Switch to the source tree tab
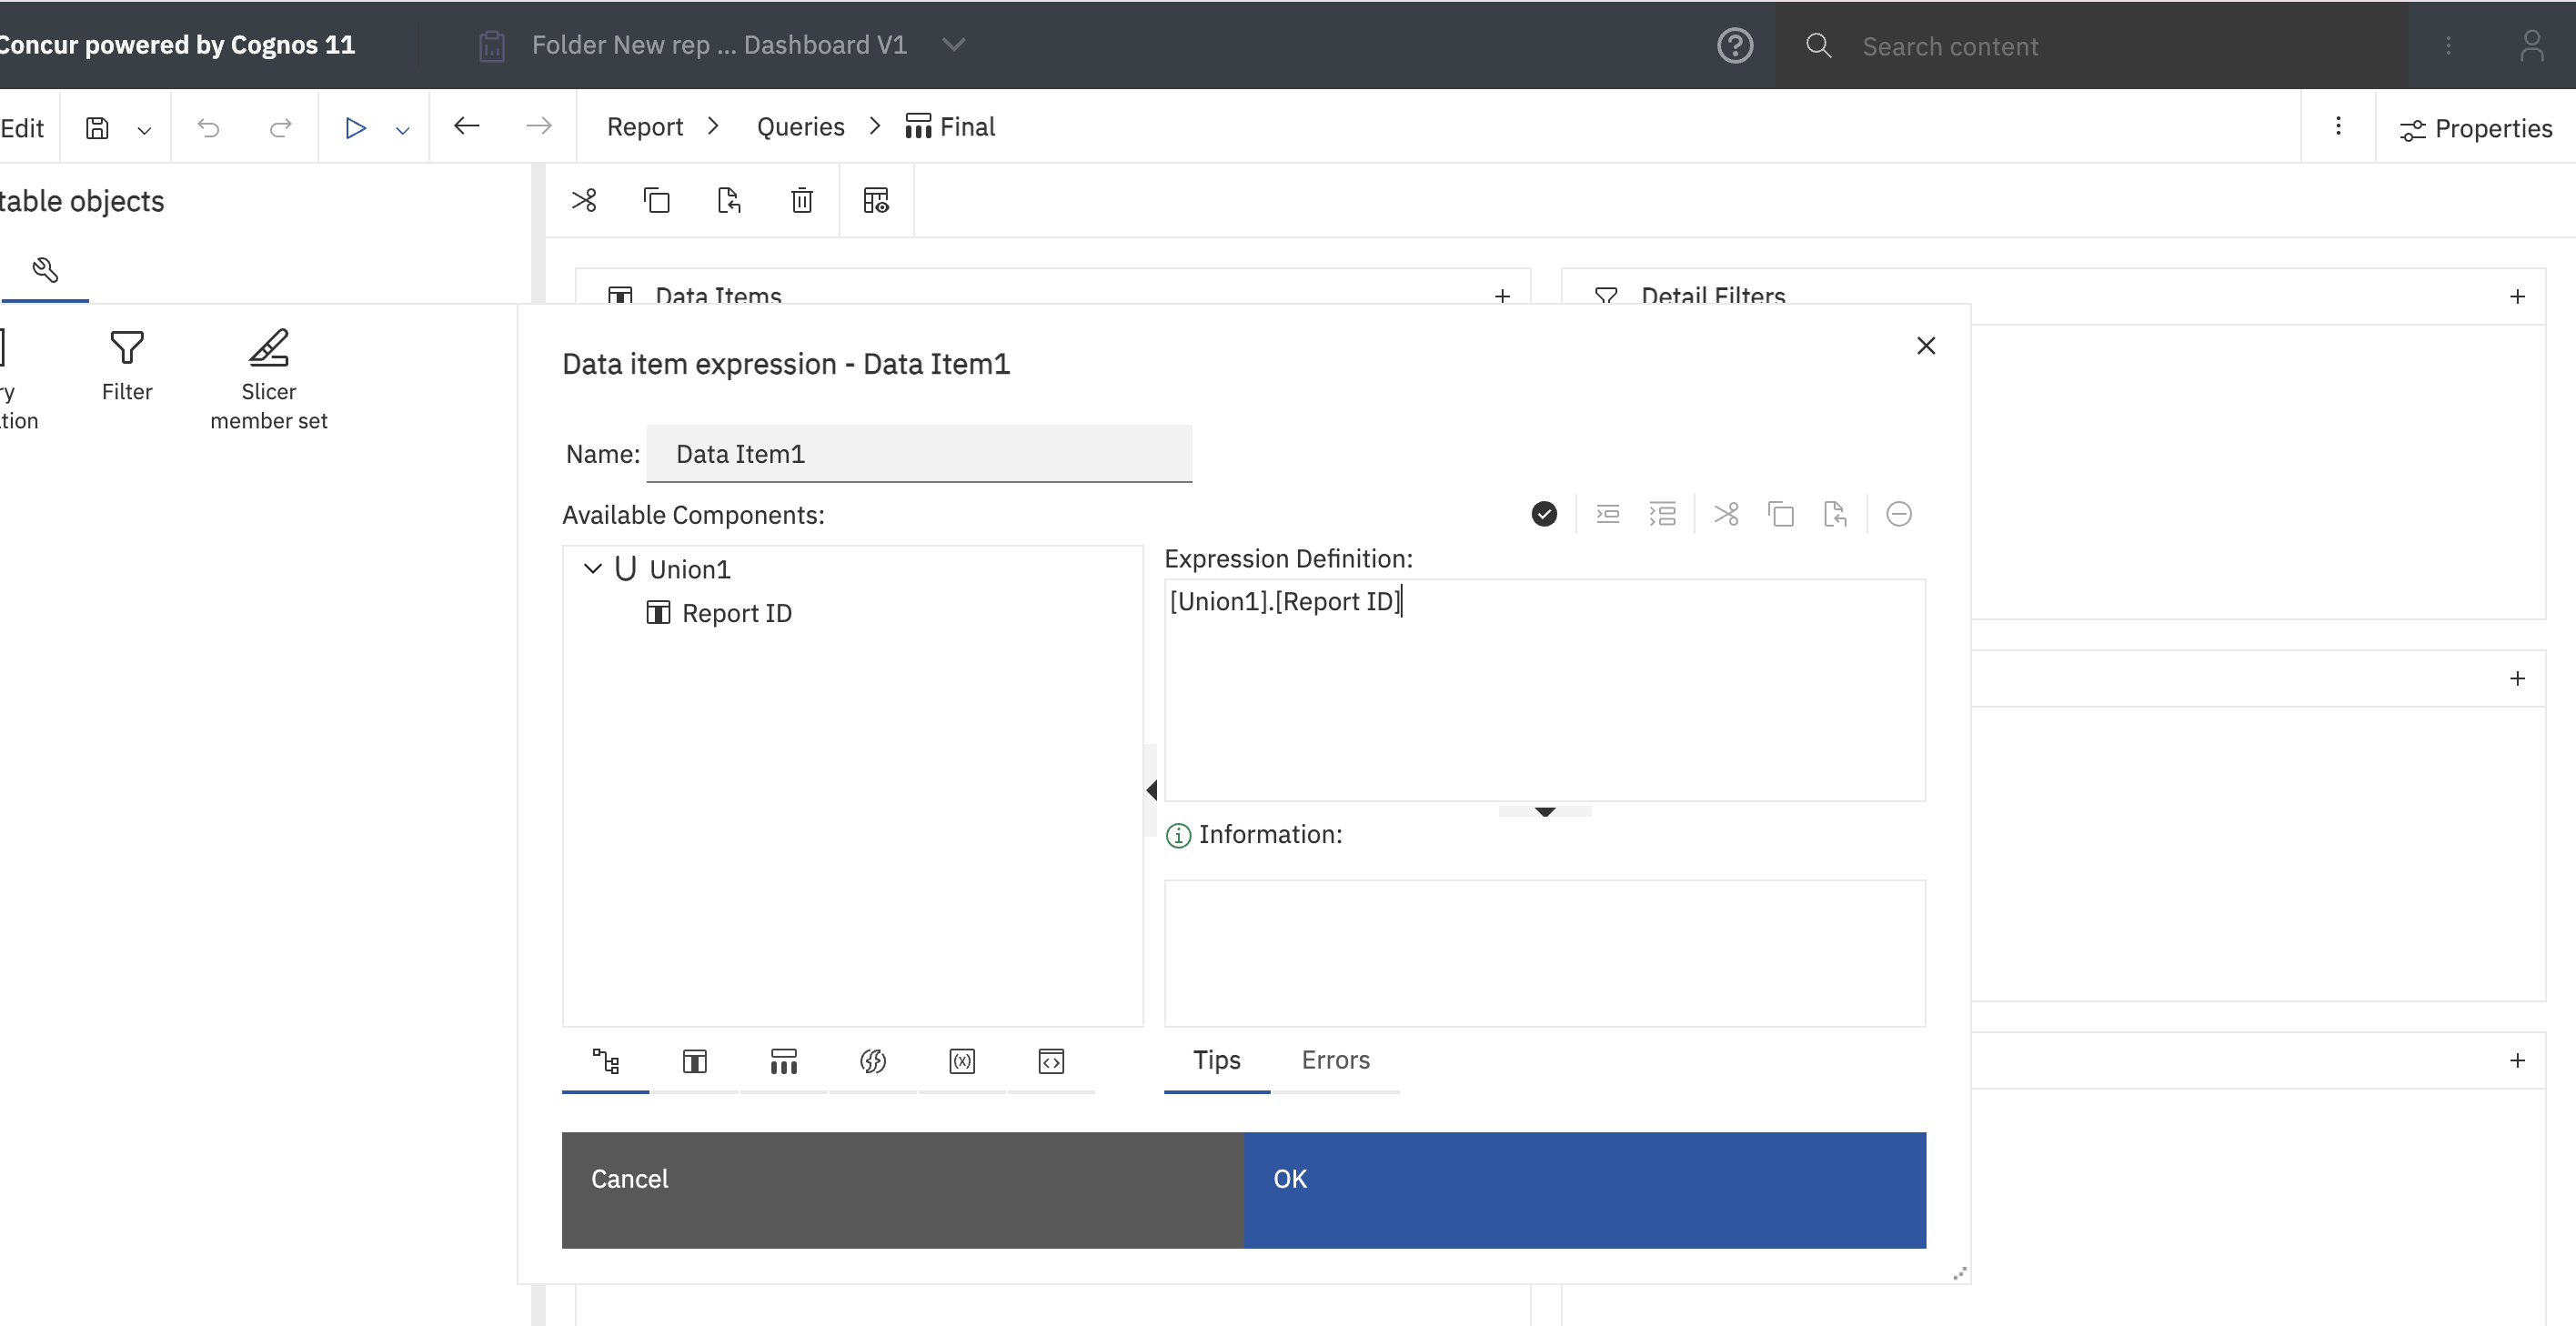Screen dimensions: 2576x1326 click(605, 1061)
